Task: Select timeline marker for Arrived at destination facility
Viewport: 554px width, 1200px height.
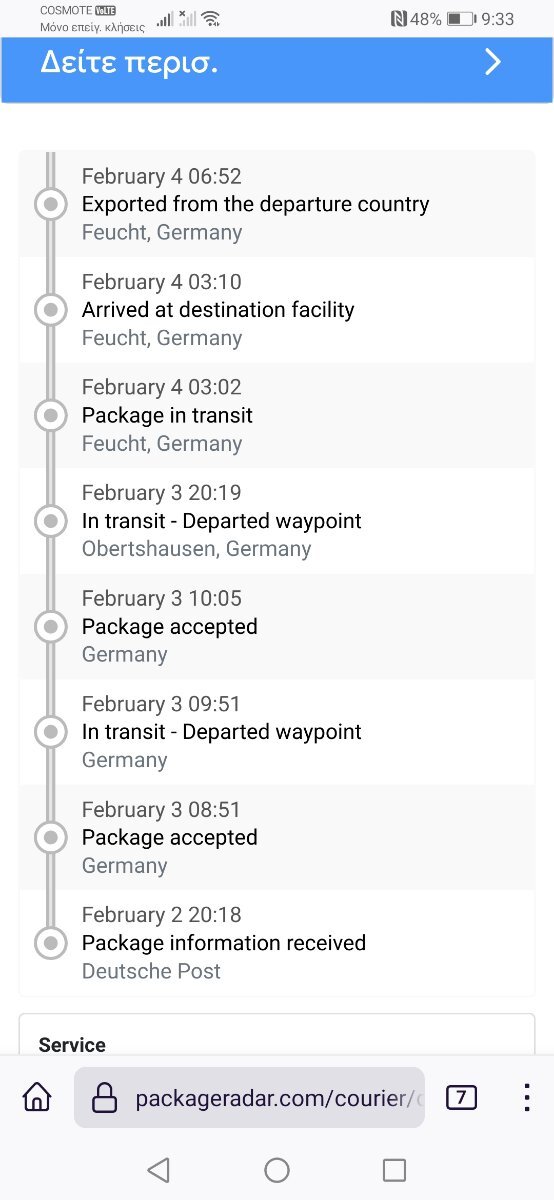Action: [x=50, y=310]
